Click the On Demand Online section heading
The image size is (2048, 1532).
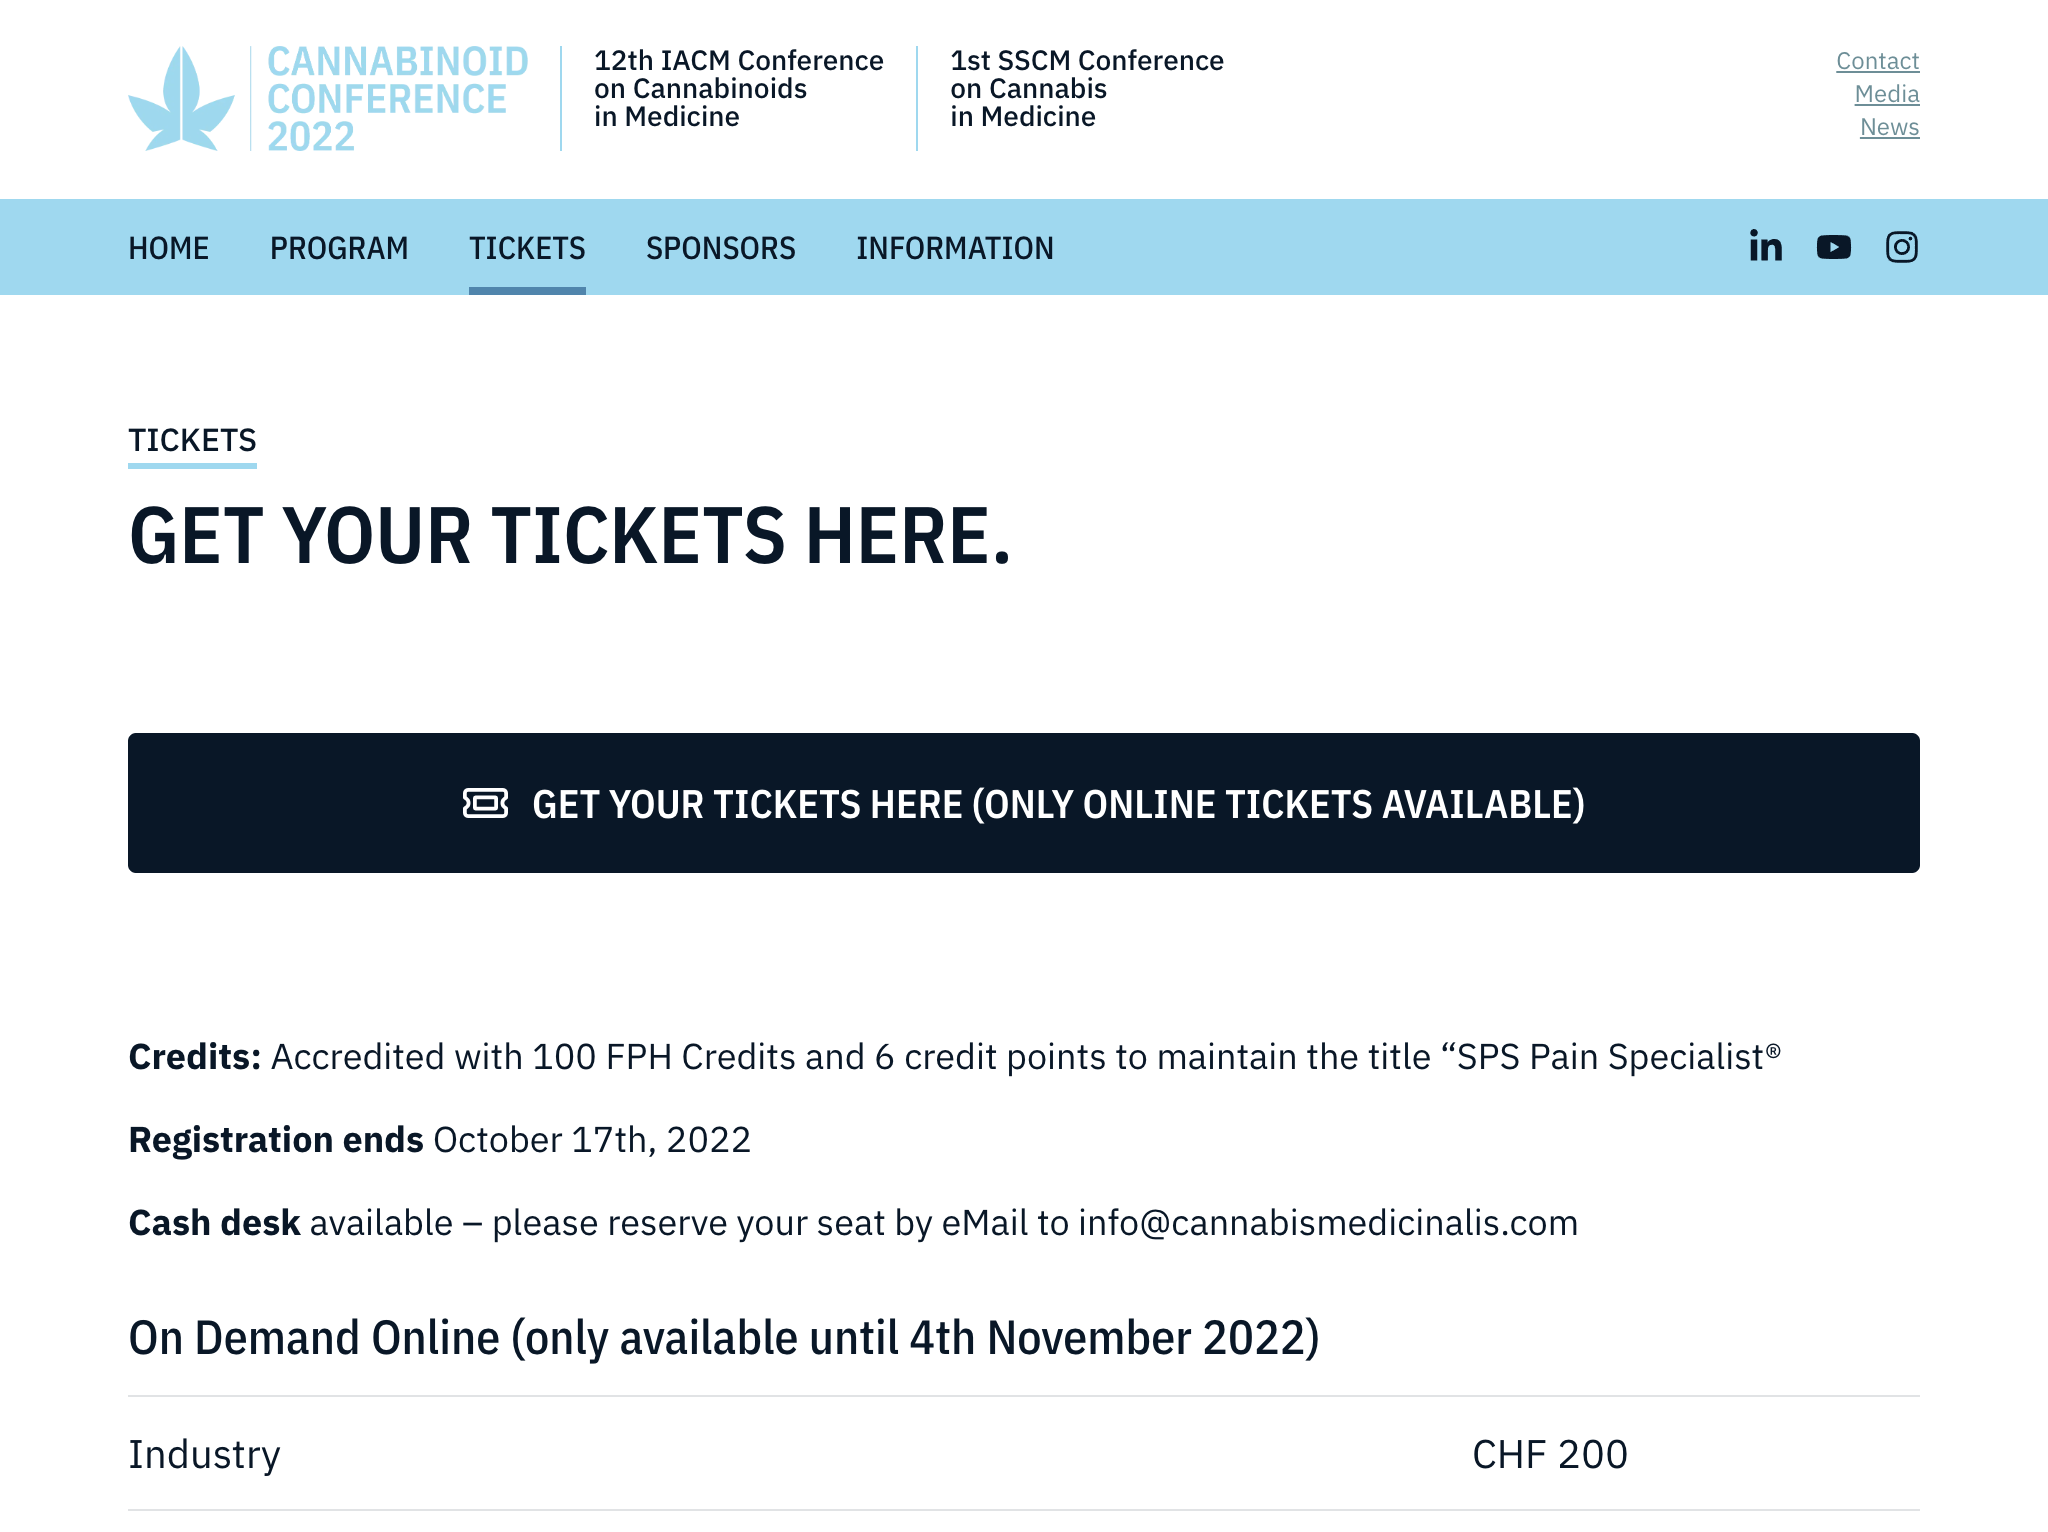tap(723, 1338)
